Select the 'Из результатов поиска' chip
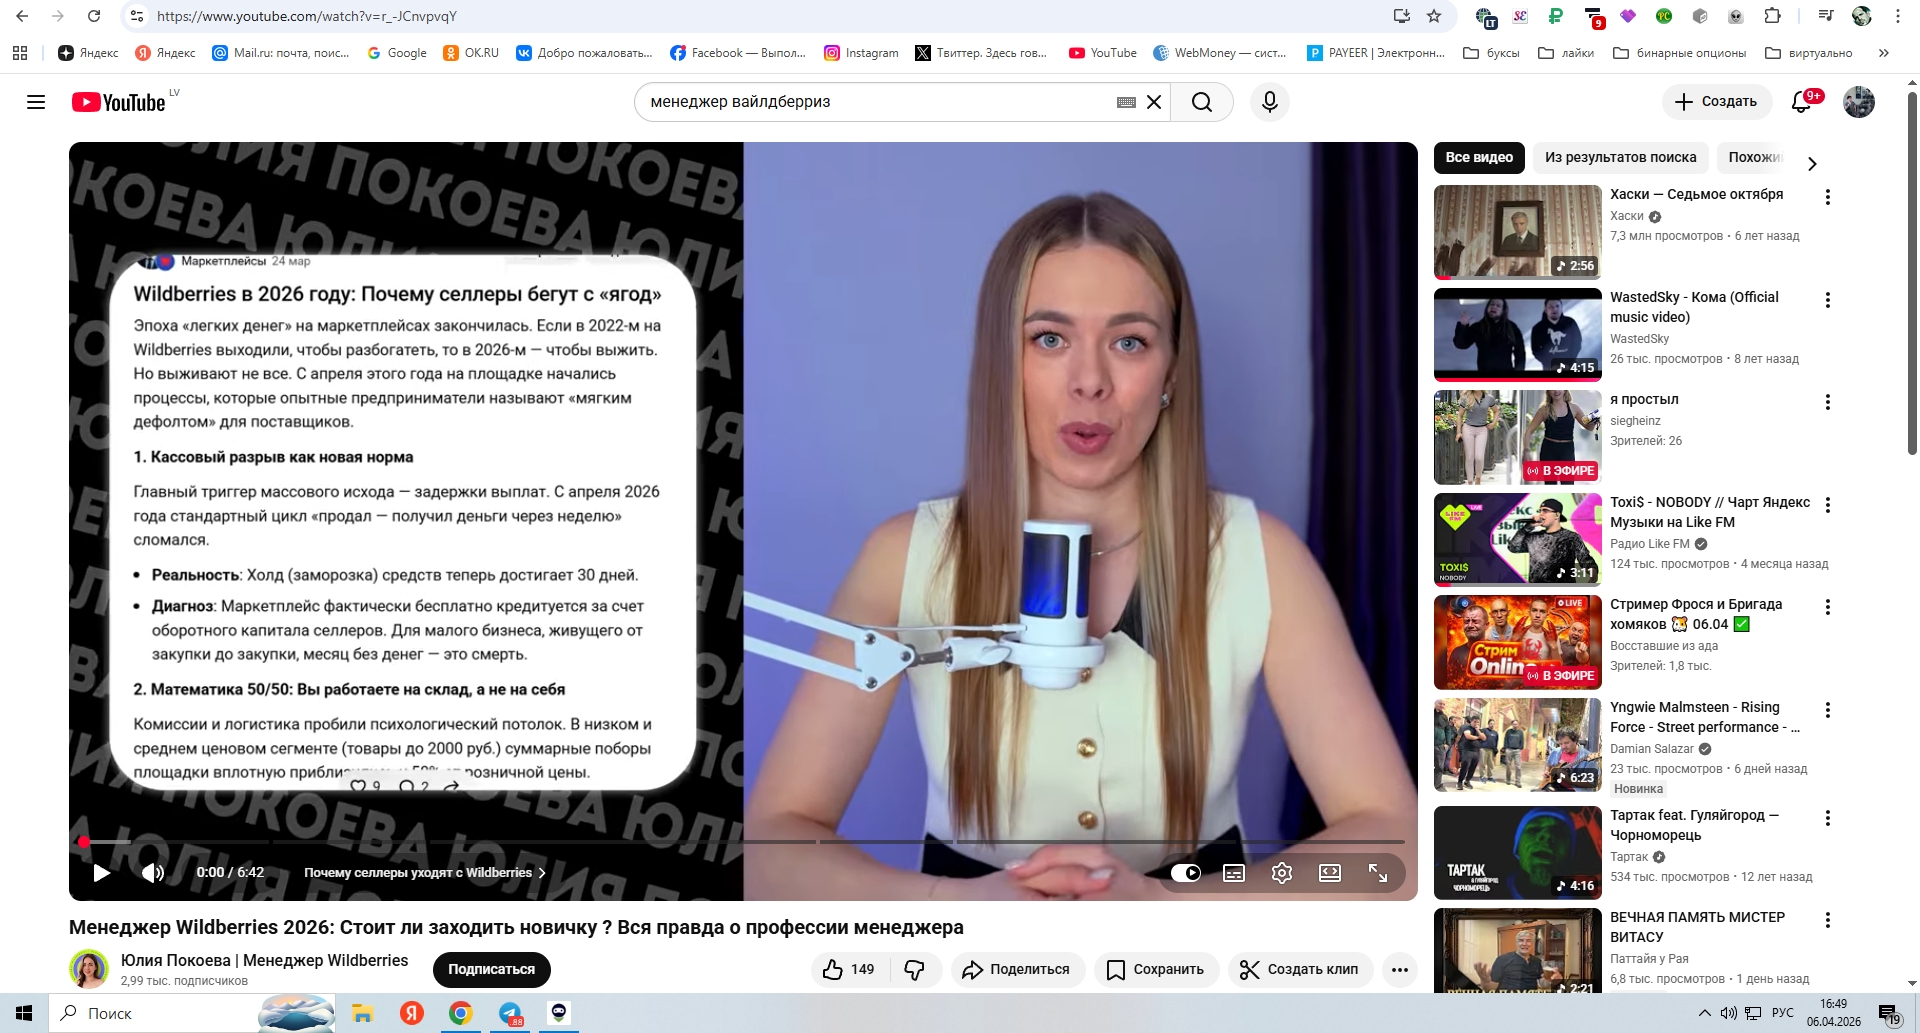The height and width of the screenshot is (1033, 1920). pyautogui.click(x=1620, y=157)
